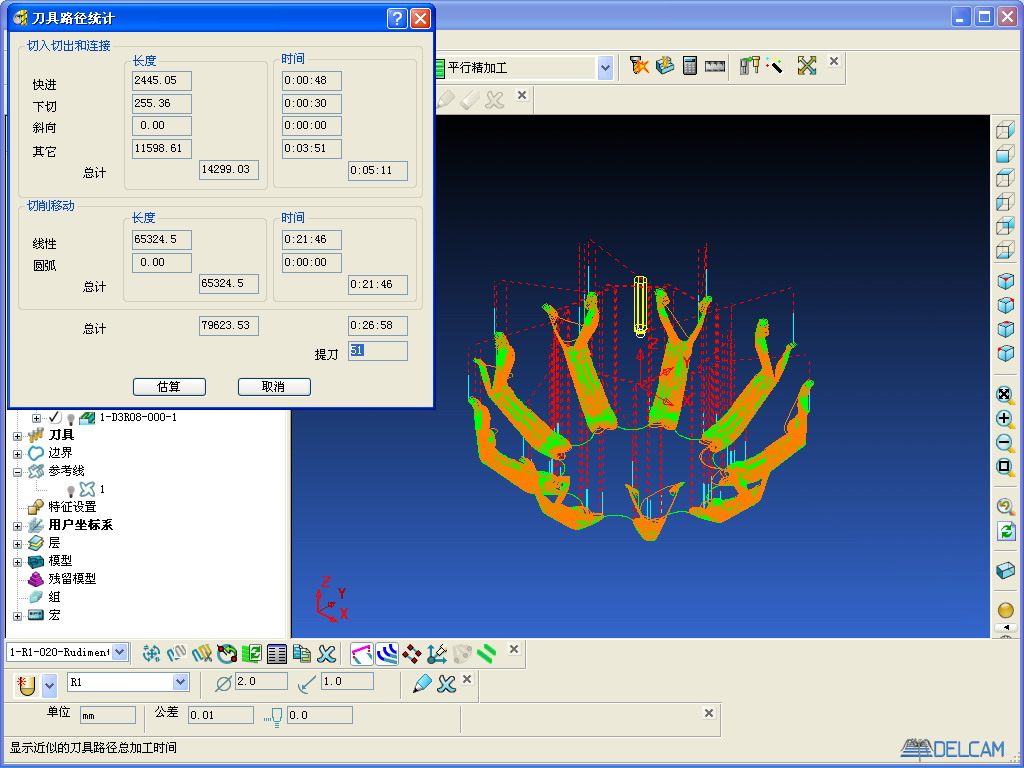Click the previous view magnifier icon
The height and width of the screenshot is (768, 1024).
tap(1005, 507)
